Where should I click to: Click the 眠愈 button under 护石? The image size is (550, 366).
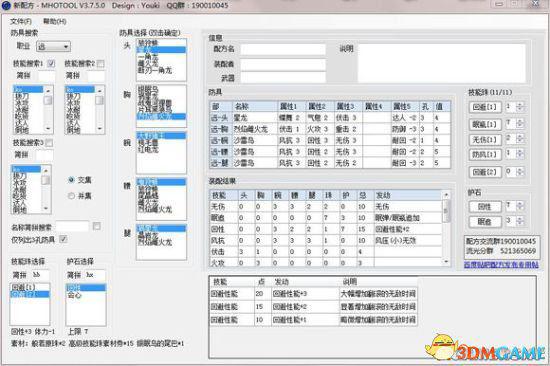485,221
